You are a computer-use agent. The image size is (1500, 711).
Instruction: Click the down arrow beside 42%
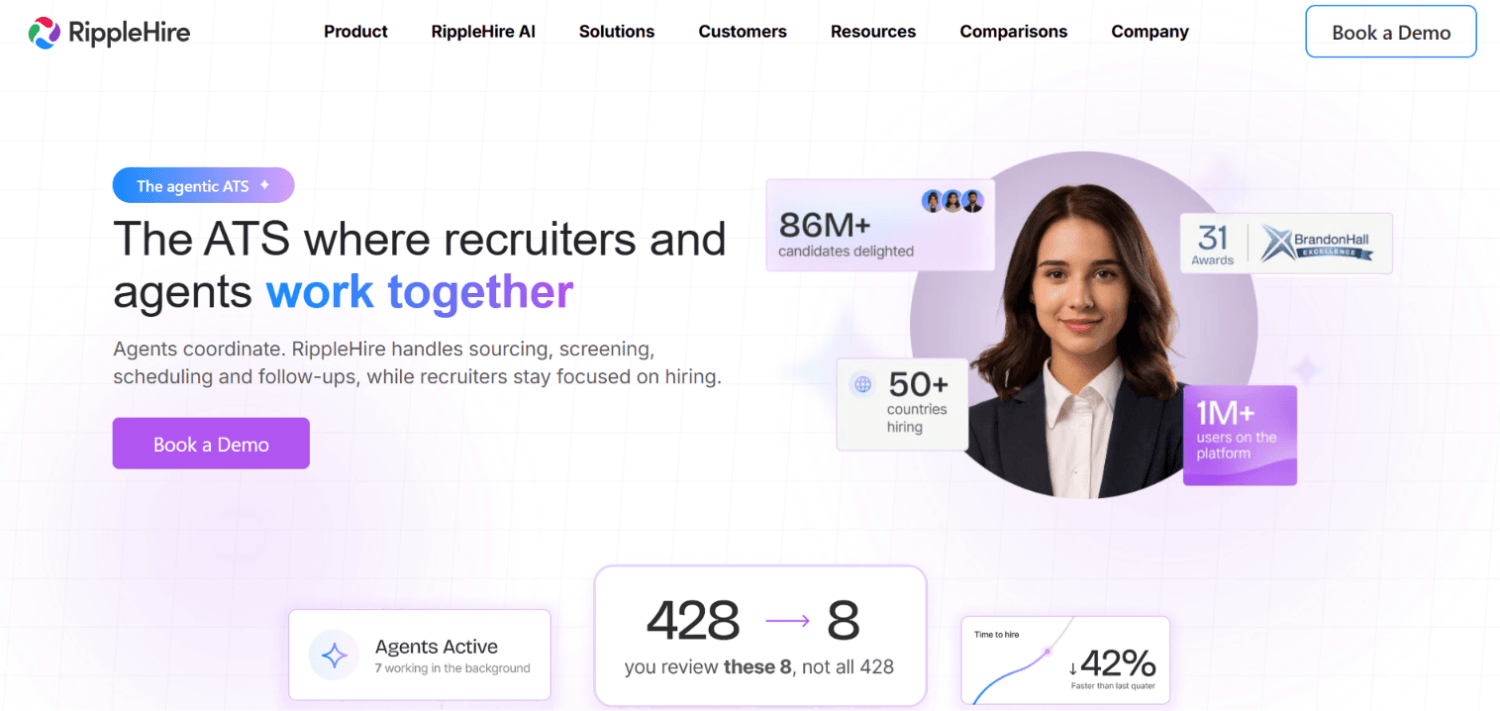[1073, 667]
